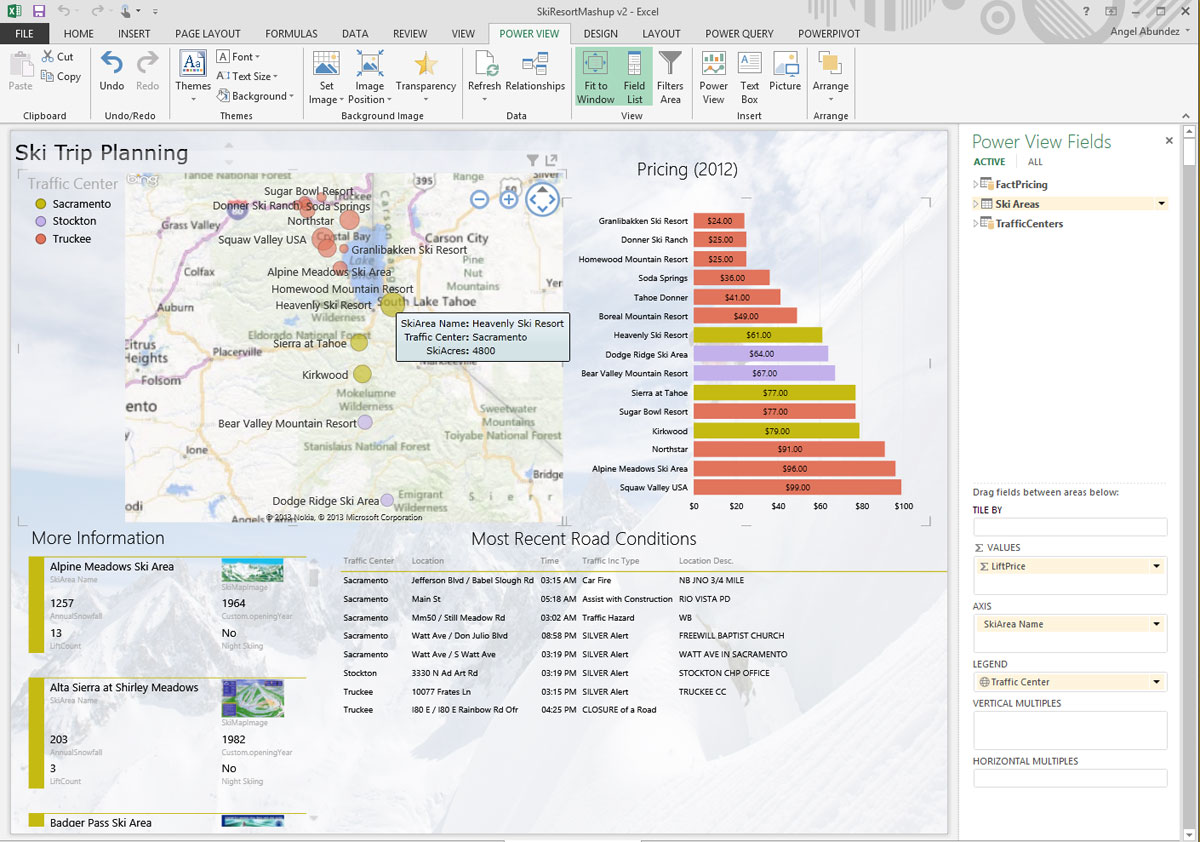
Task: Click the Set Image button
Action: pos(326,78)
